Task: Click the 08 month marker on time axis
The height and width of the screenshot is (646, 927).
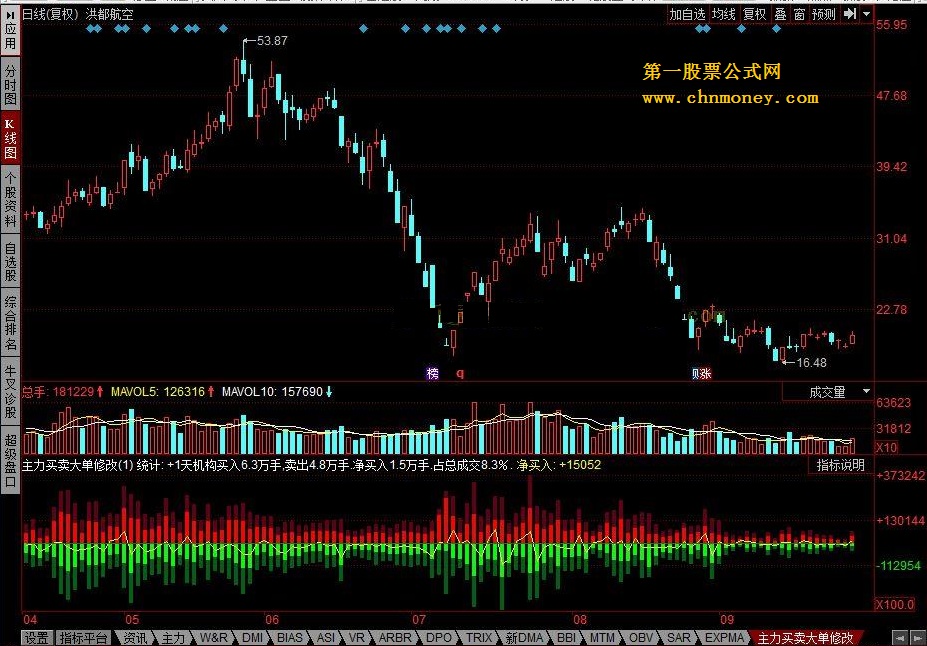Action: tap(580, 619)
